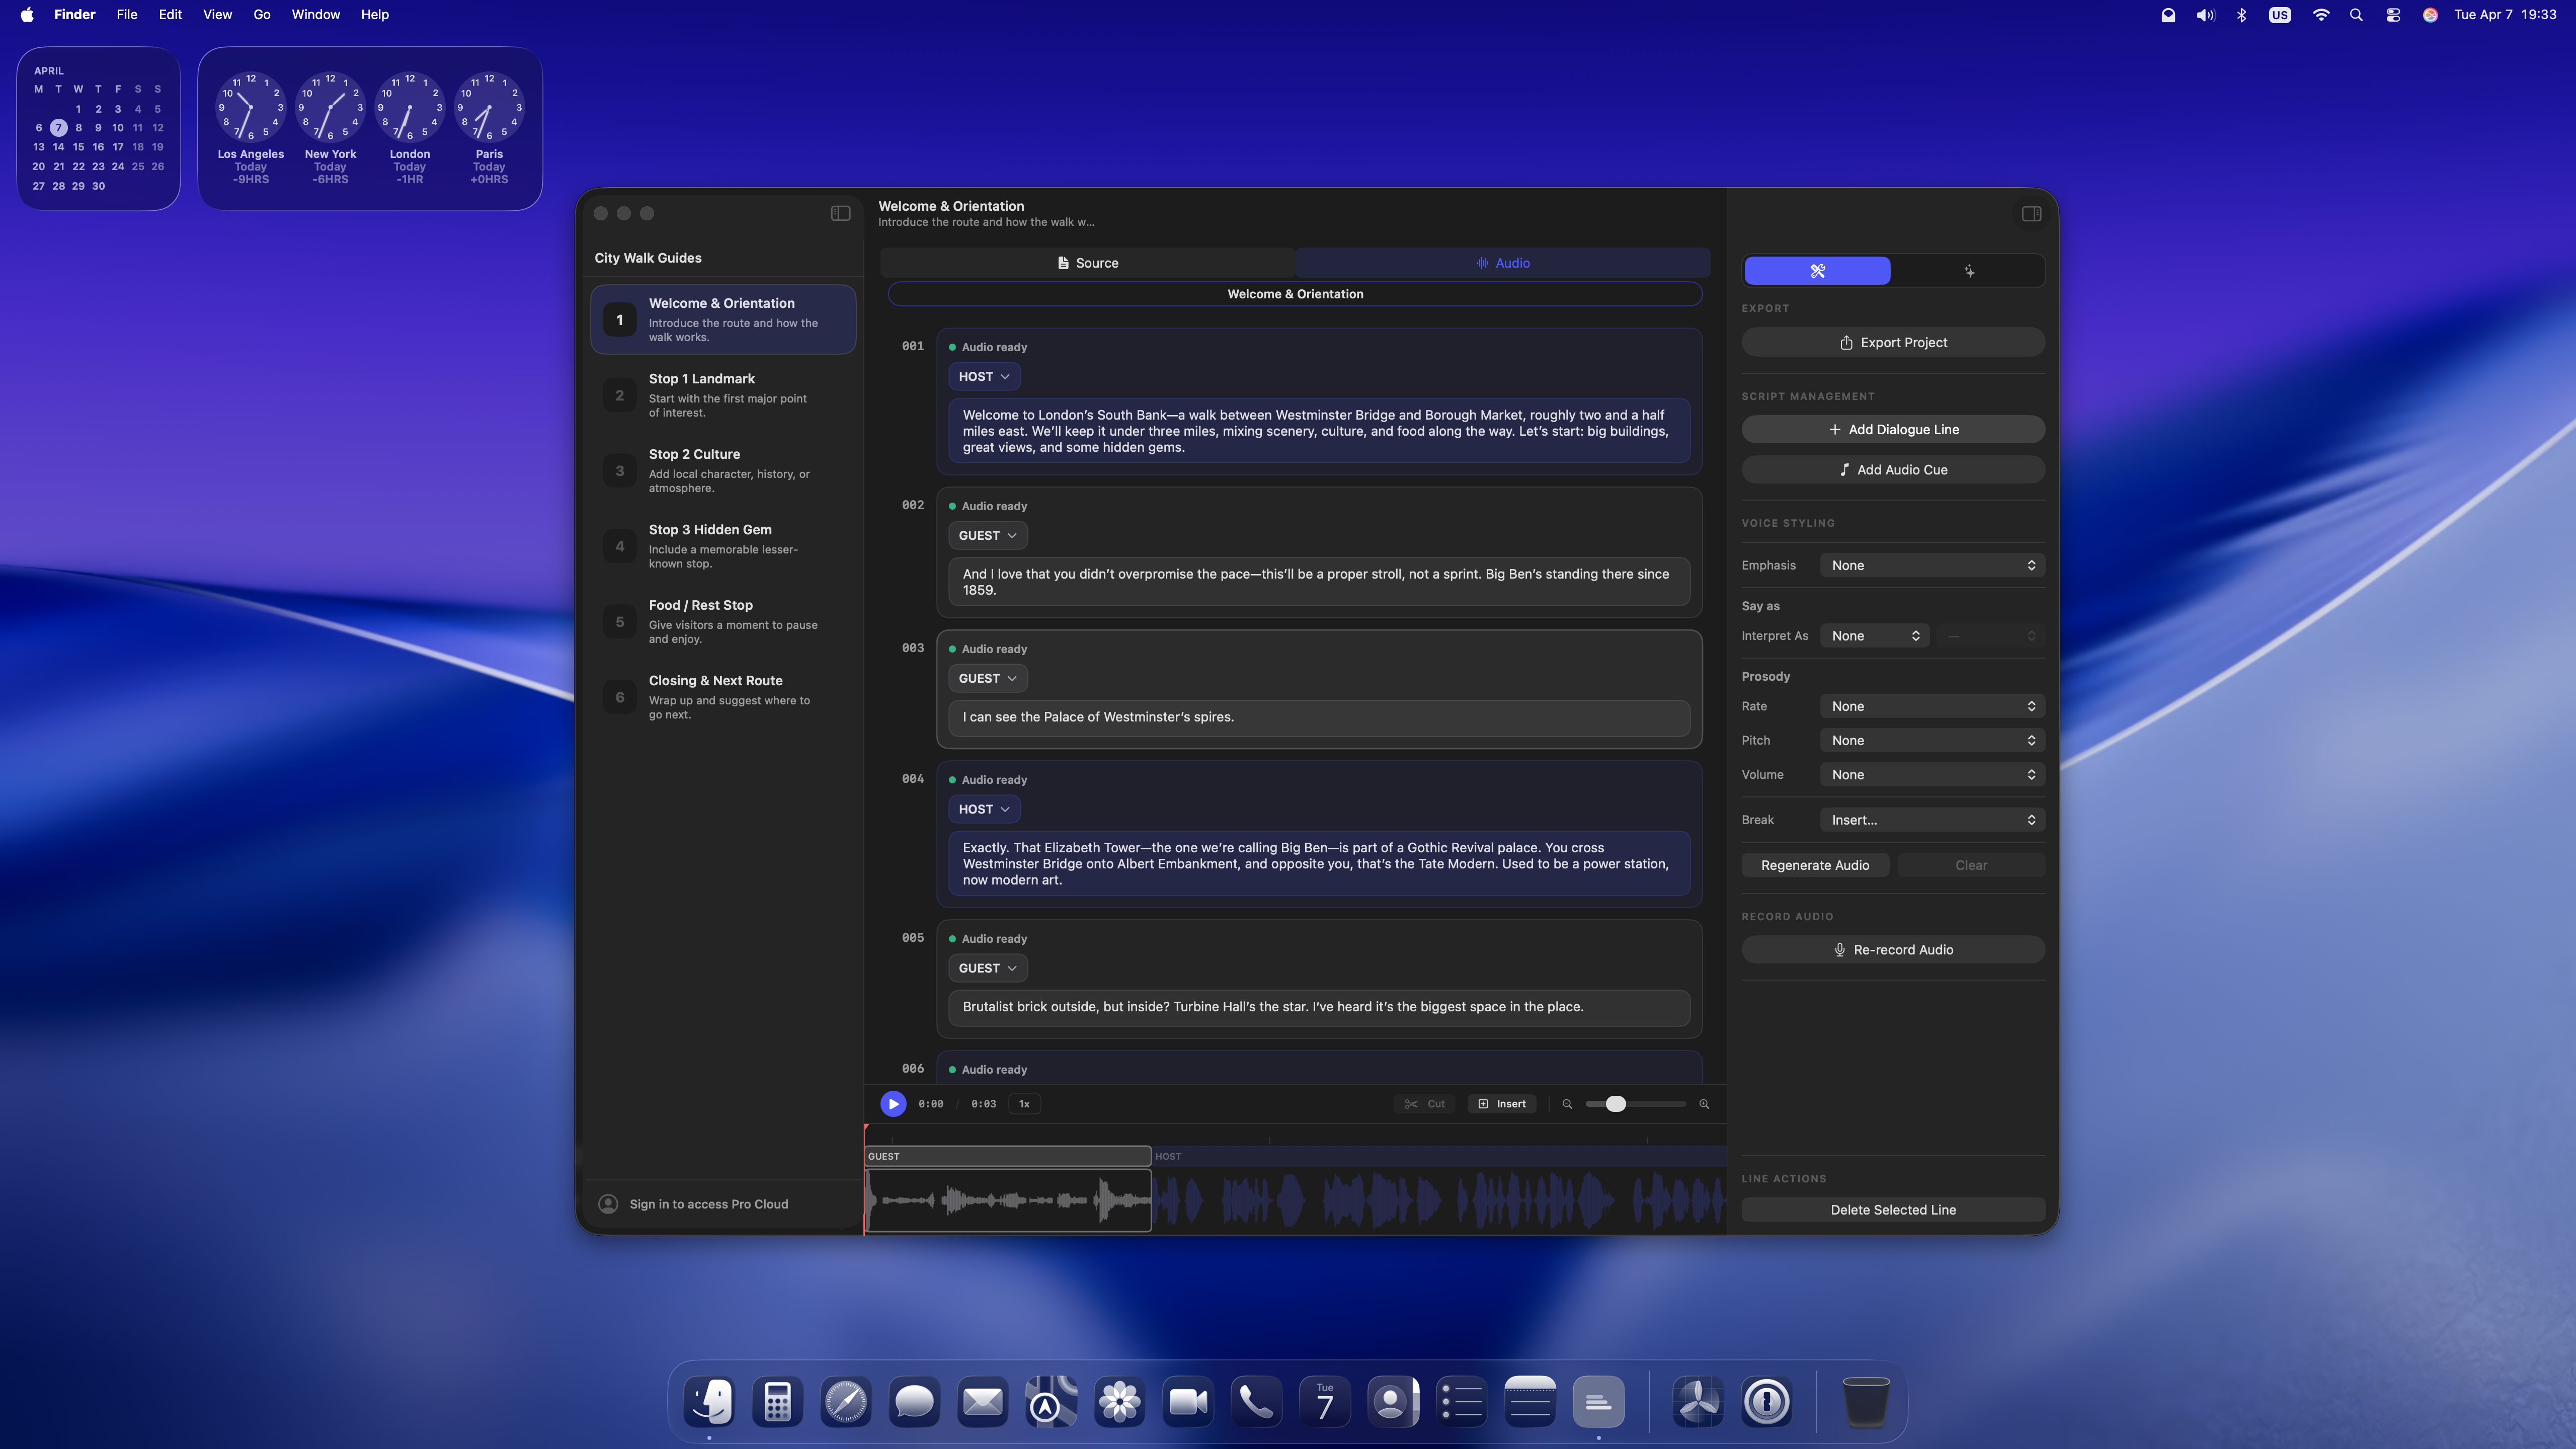Select the tools tab in inspector

tap(1817, 271)
